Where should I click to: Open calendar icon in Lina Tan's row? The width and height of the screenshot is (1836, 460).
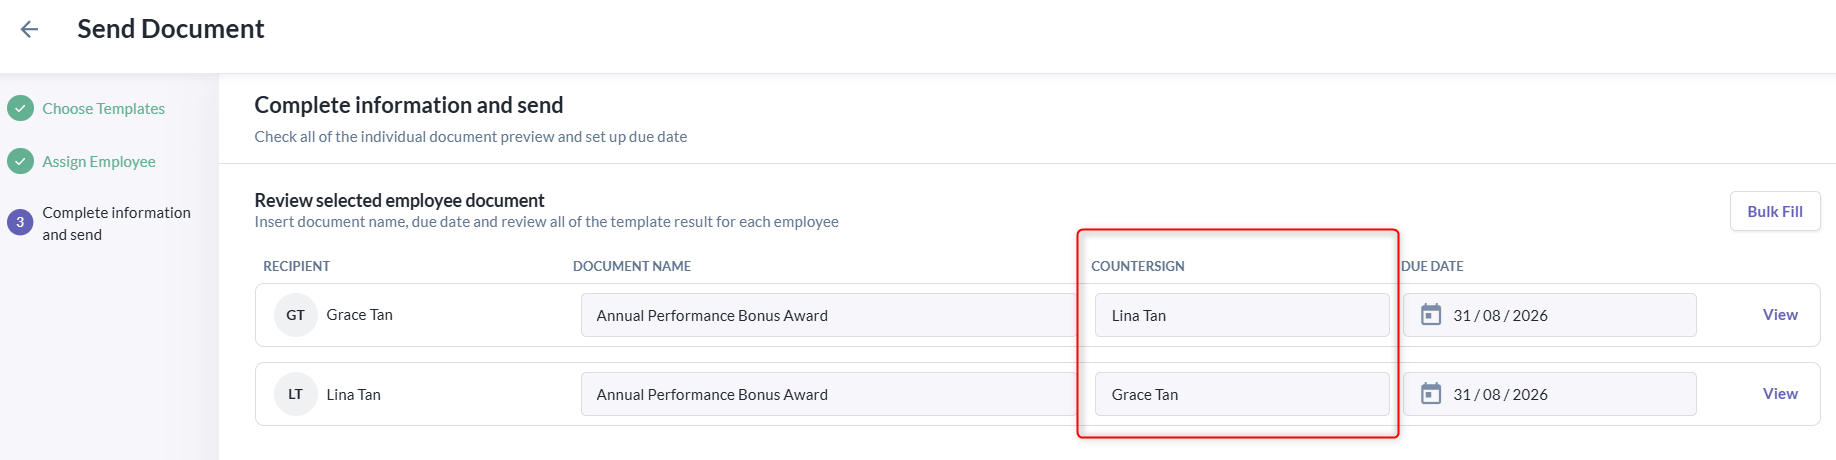1431,394
